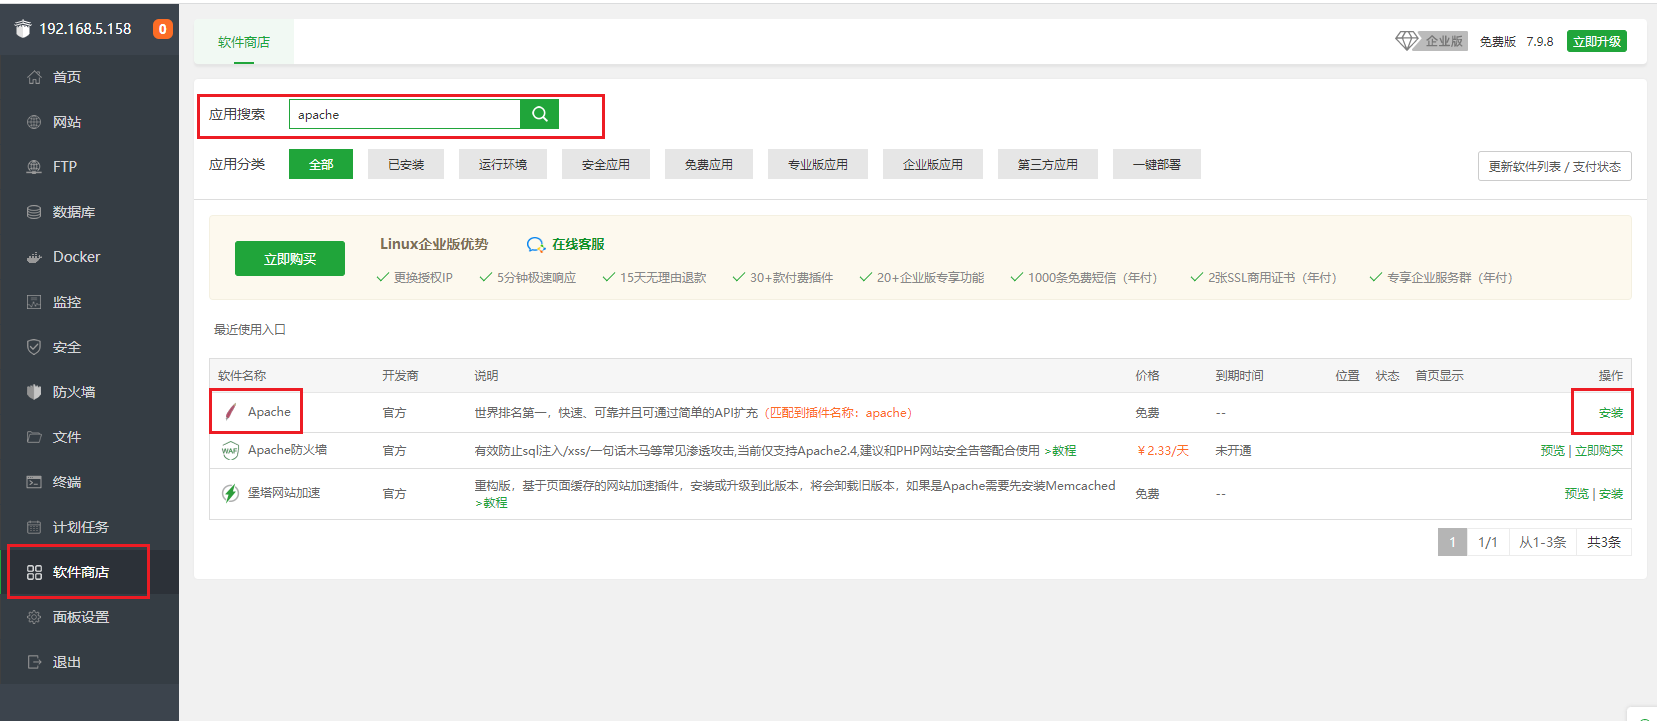
Task: Click page number 1 in pagination
Action: point(1453,542)
